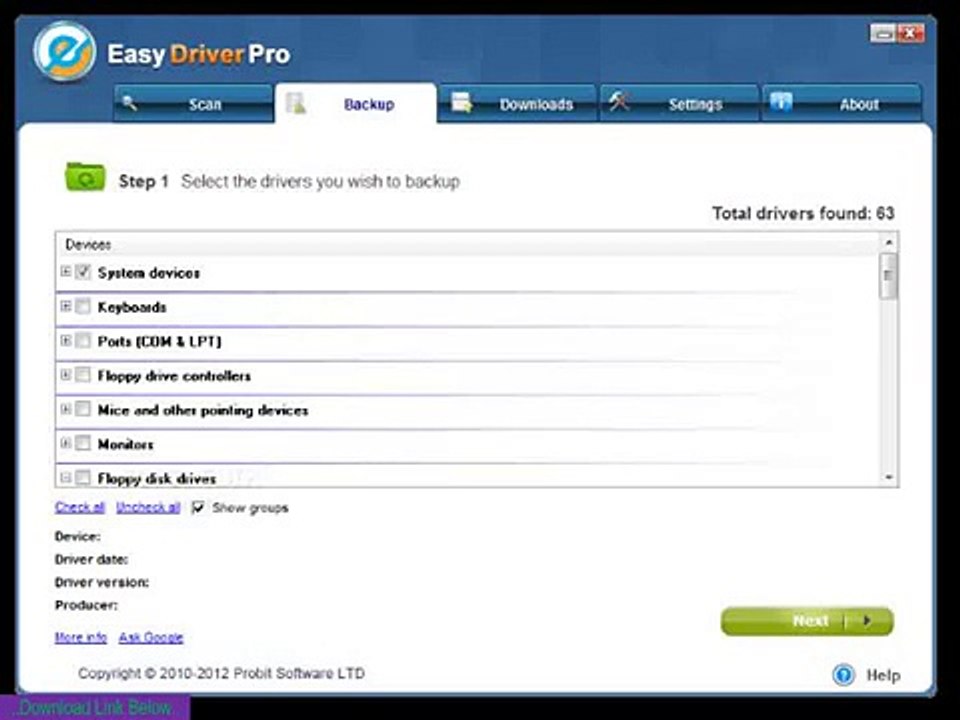
Task: Click the arrow icon on Next button
Action: (866, 620)
